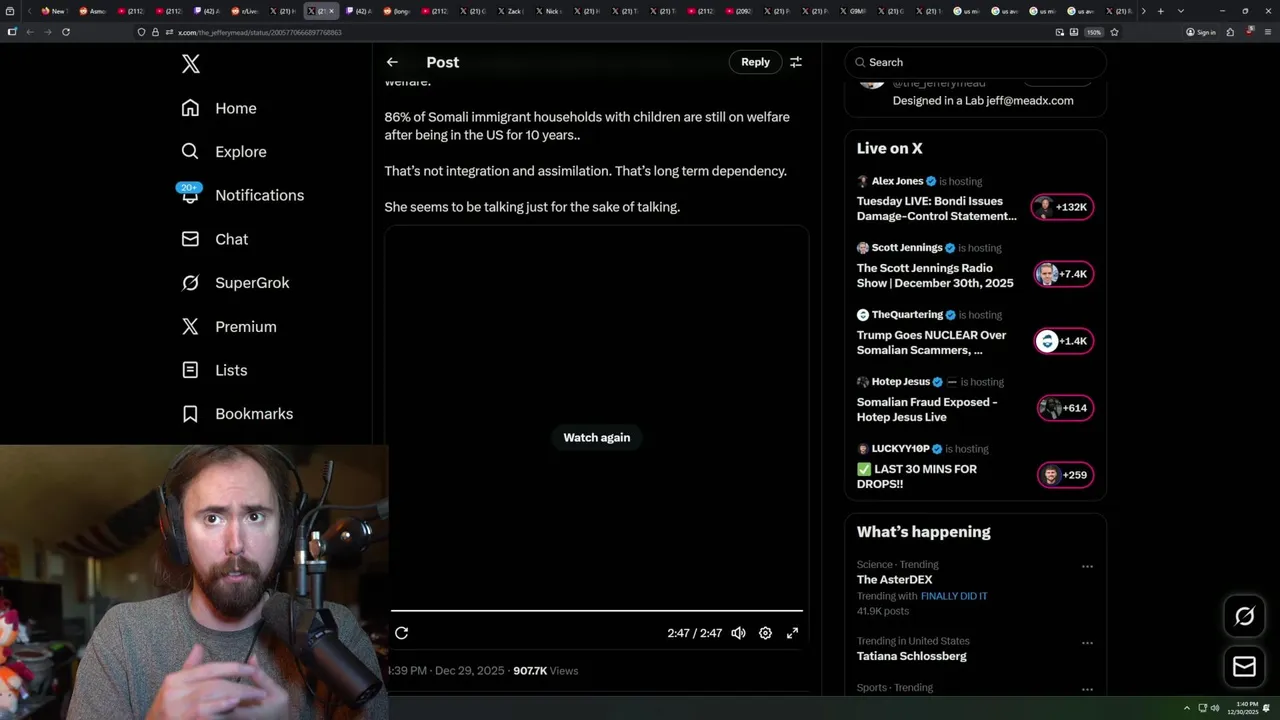The width and height of the screenshot is (1280, 720).
Task: Open more options for The AsterDEX trend
Action: [1087, 566]
